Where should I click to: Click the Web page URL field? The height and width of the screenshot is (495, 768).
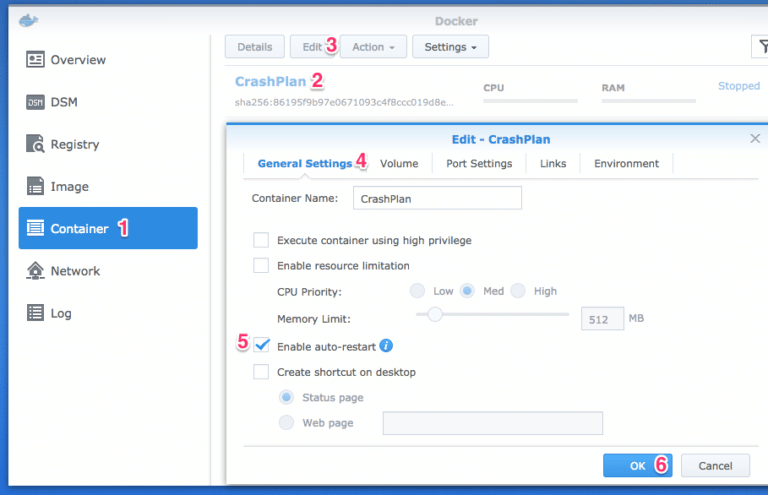pyautogui.click(x=493, y=423)
